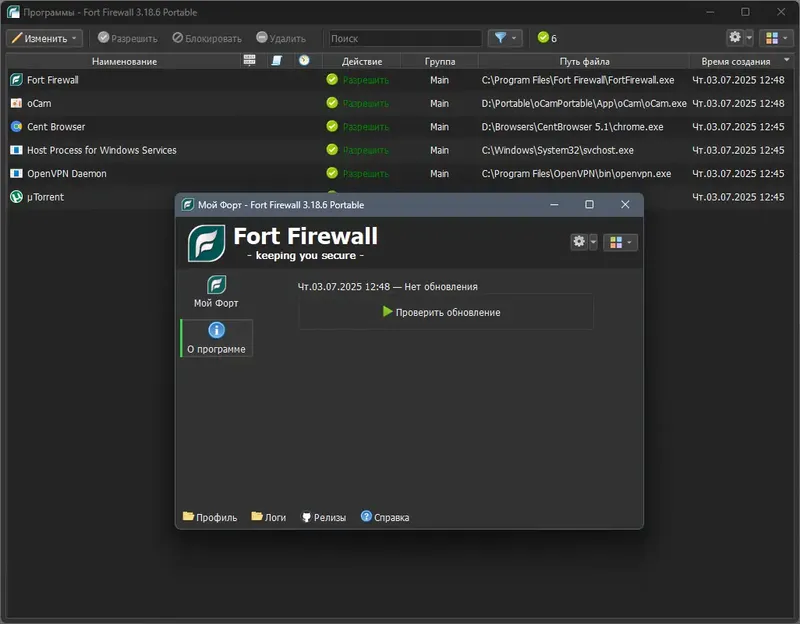Open colored grid menu in Программы window
Screen dimensions: 800x624
[x=776, y=38]
